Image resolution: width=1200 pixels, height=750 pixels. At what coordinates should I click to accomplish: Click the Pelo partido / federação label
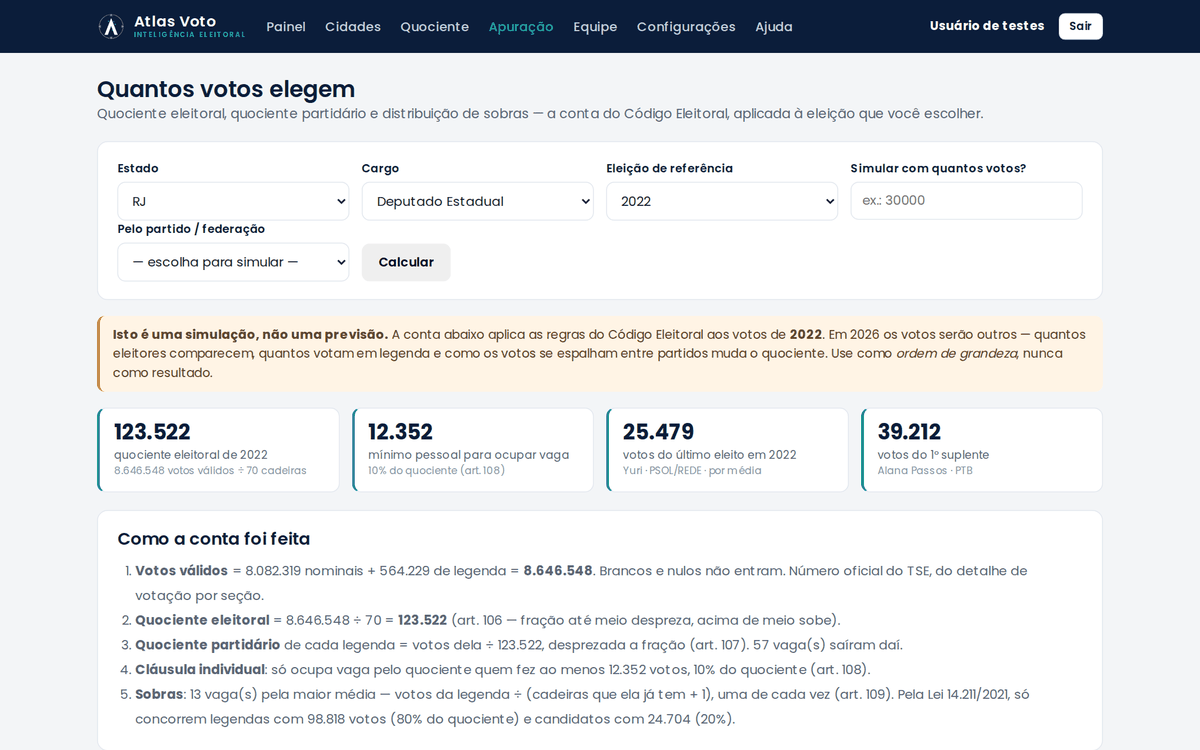pos(191,229)
